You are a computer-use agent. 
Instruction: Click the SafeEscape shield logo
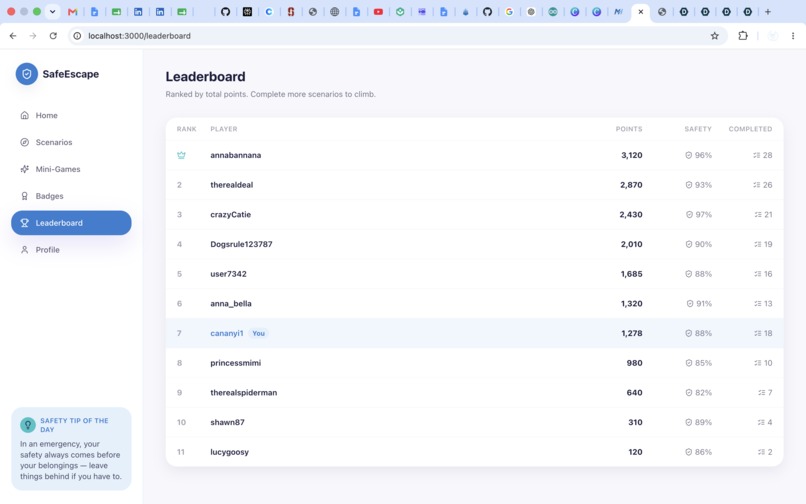pyautogui.click(x=27, y=74)
